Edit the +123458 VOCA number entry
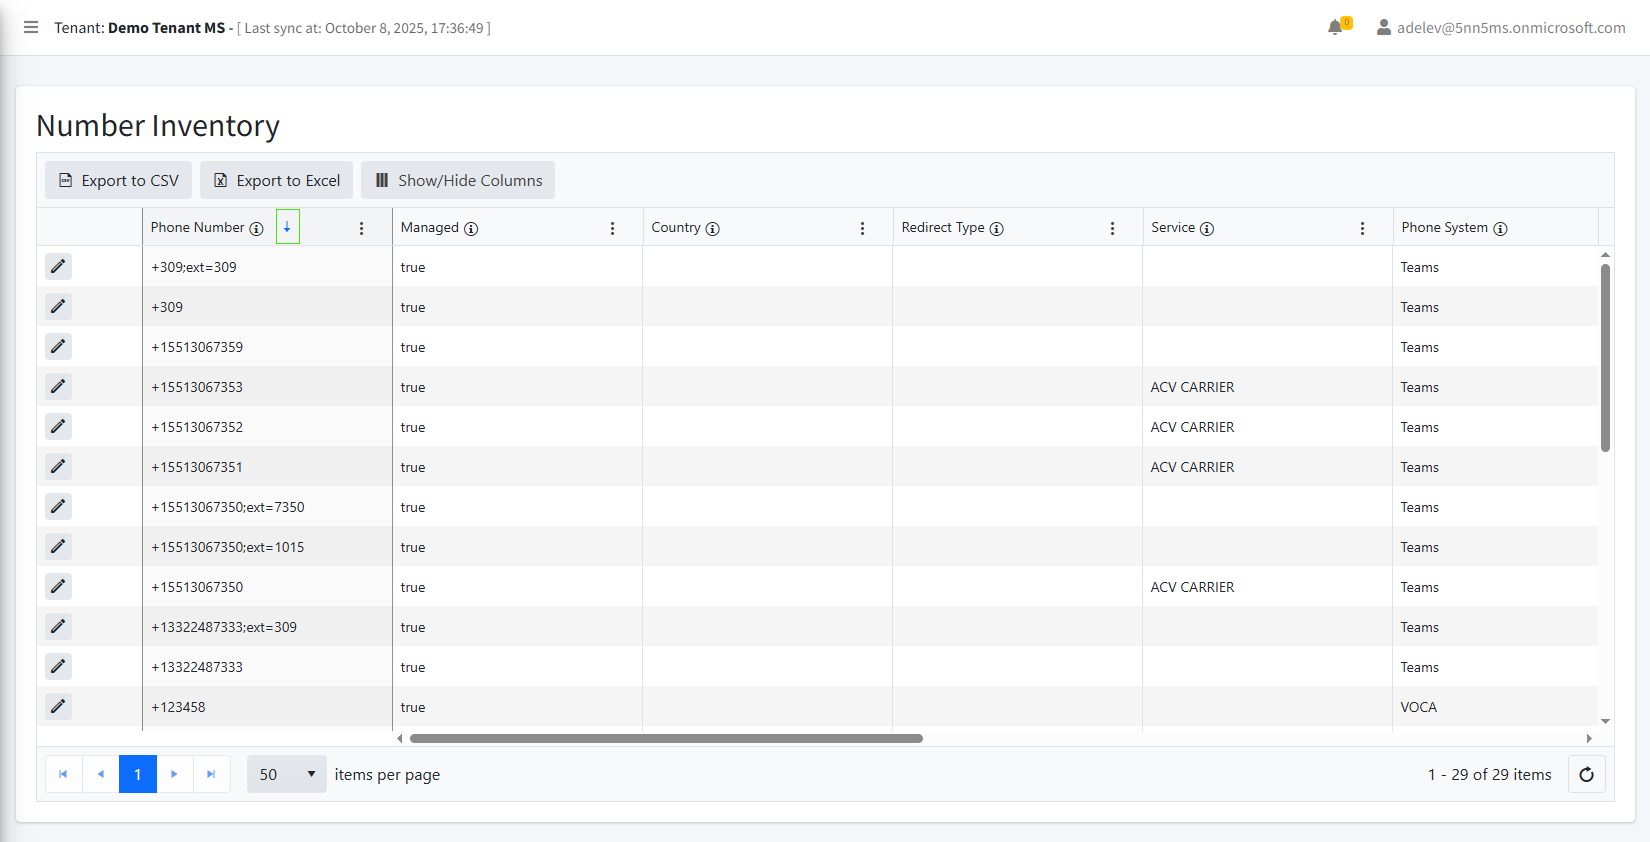 (x=58, y=706)
